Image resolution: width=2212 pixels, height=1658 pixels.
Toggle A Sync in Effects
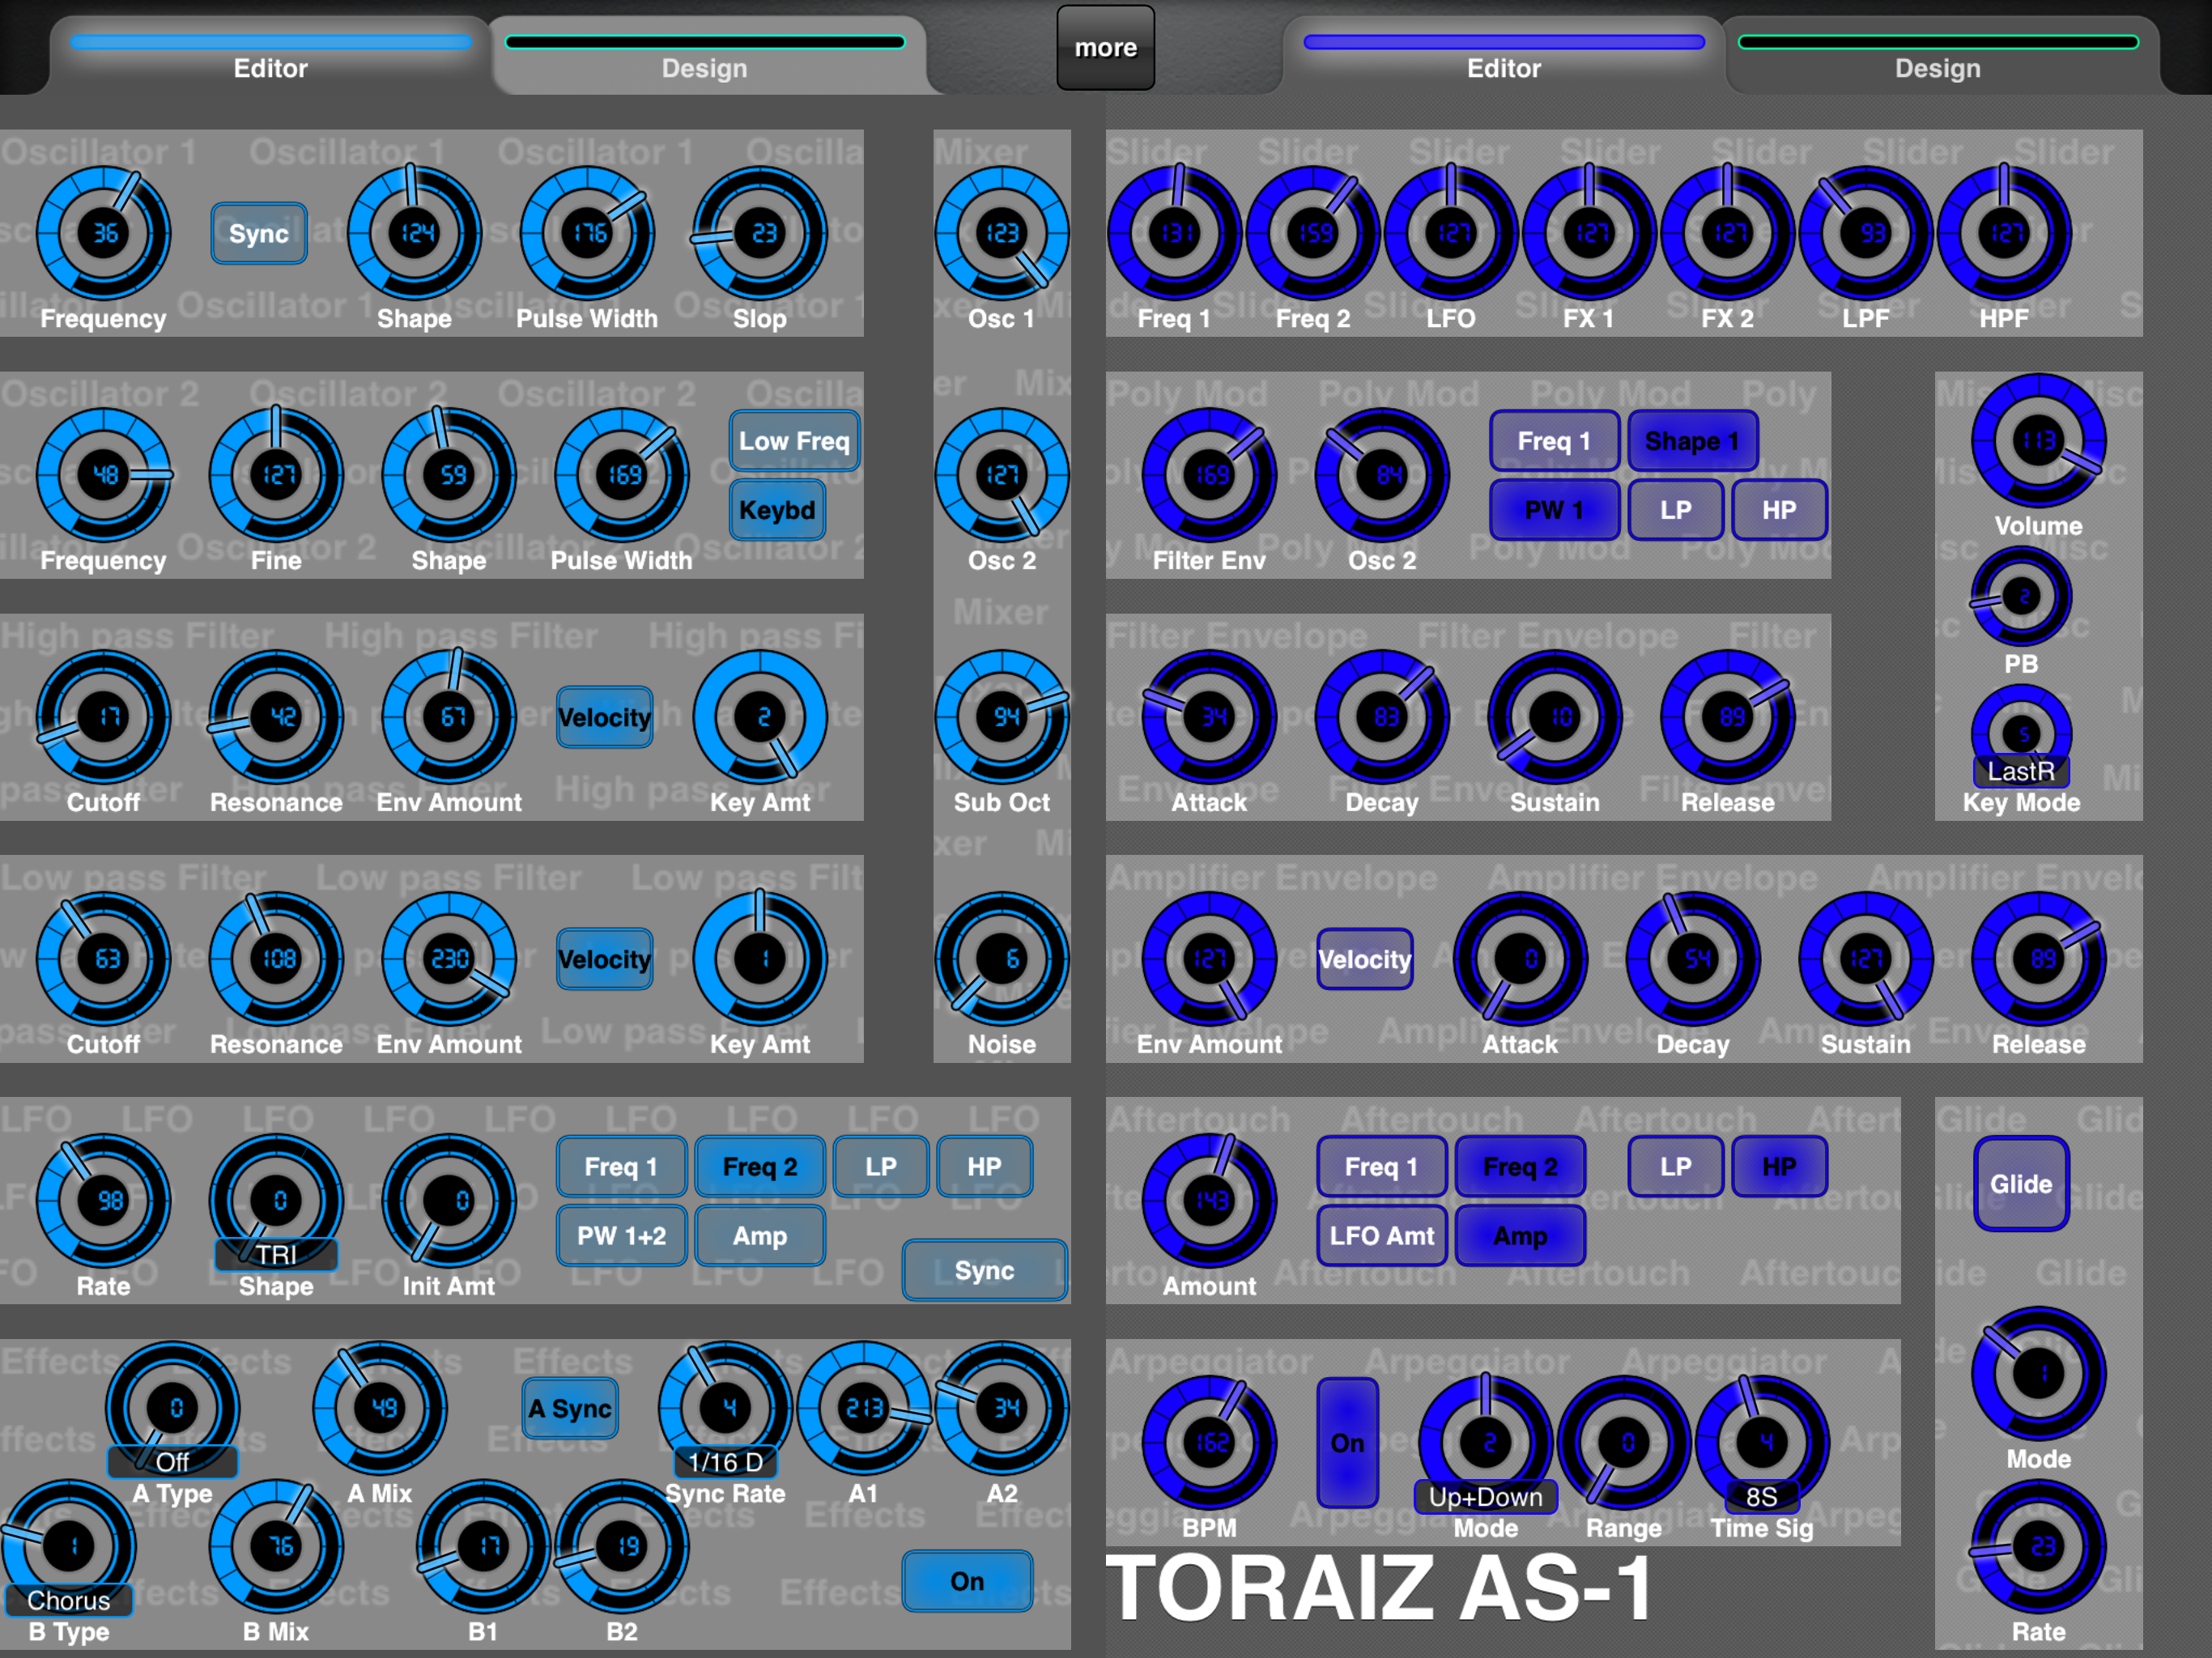(x=570, y=1408)
